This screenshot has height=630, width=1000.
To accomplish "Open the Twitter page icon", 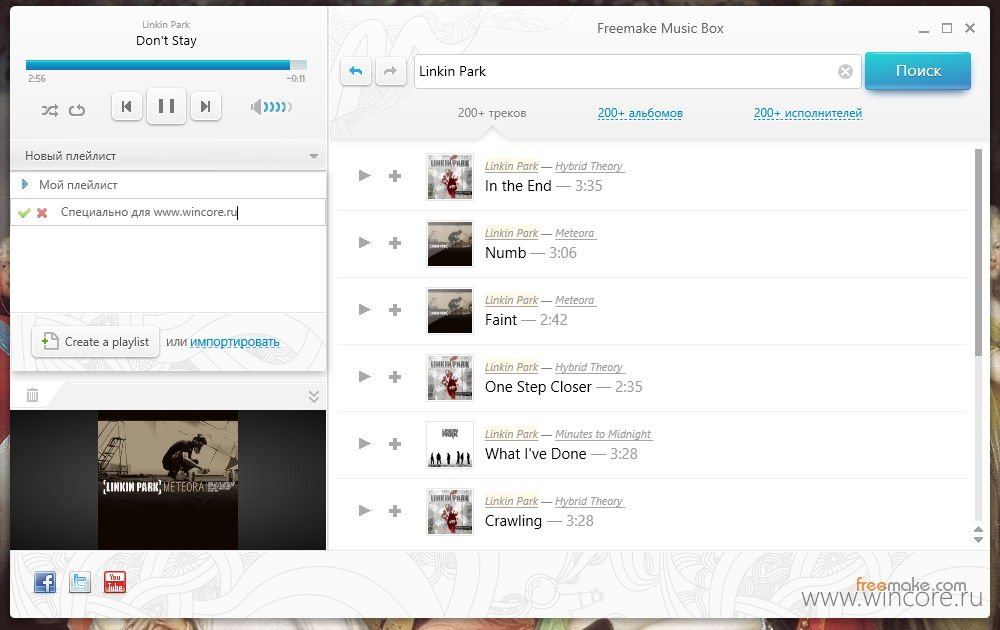I will tap(80, 582).
